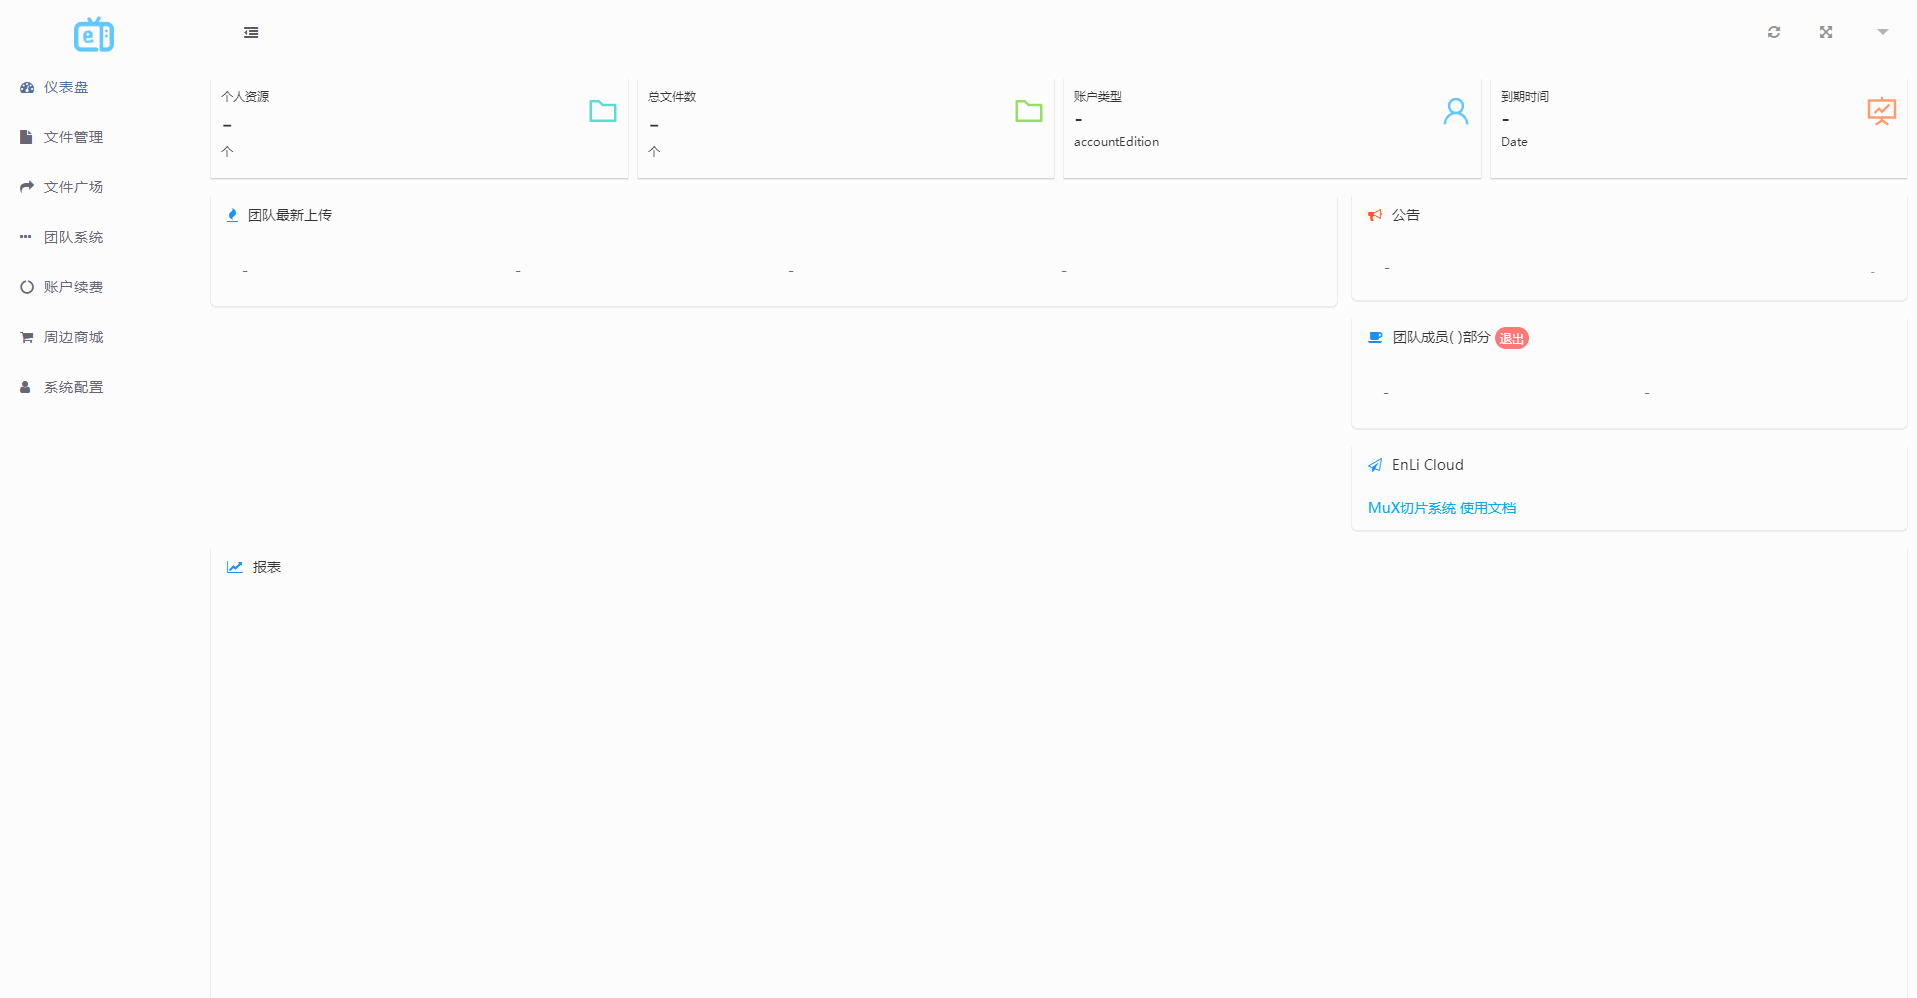The width and height of the screenshot is (1917, 998).
Task: Click the EnLi Cloud logo icon
Action: click(x=94, y=35)
